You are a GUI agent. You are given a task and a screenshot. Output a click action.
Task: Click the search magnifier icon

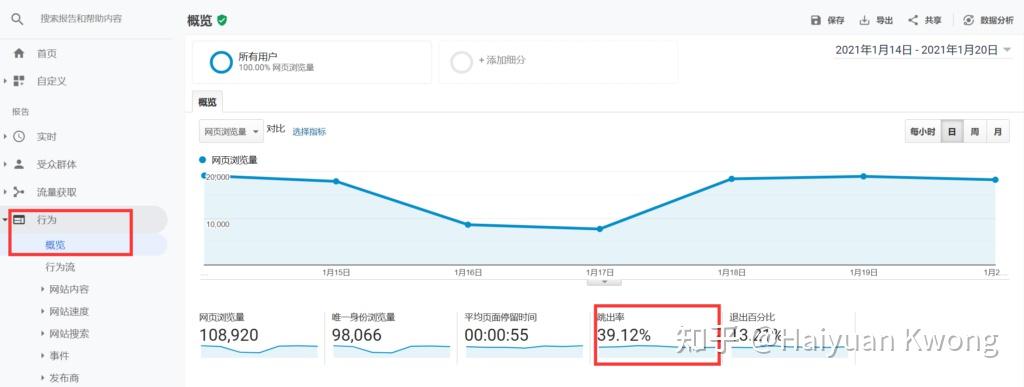pyautogui.click(x=18, y=20)
